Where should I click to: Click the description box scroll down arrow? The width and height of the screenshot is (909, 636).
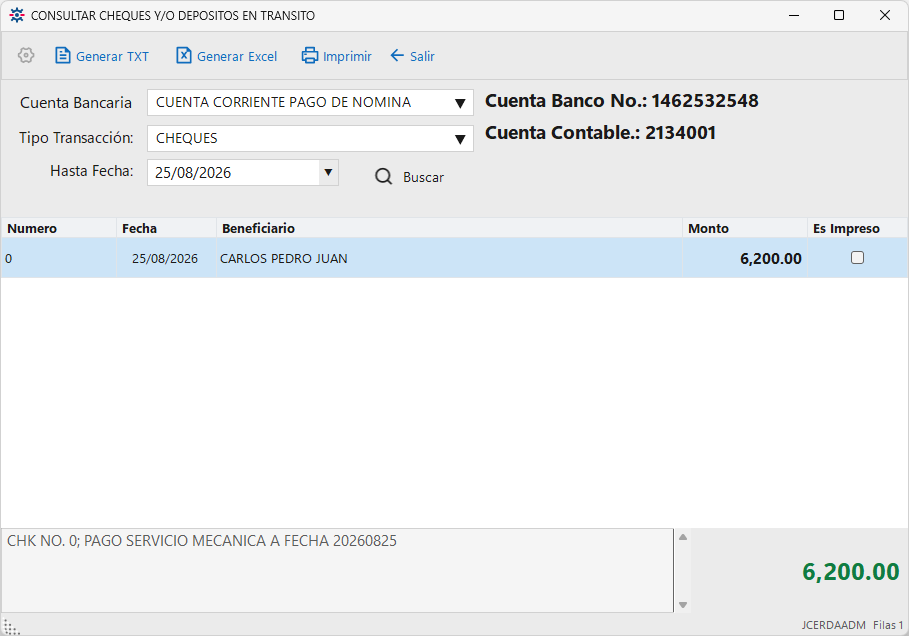683,605
